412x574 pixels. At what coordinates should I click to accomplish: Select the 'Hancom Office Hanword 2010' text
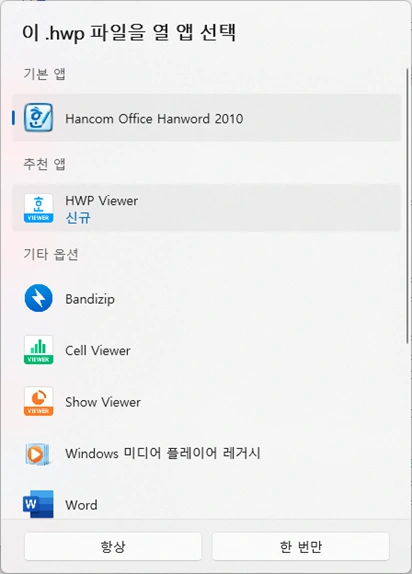154,119
